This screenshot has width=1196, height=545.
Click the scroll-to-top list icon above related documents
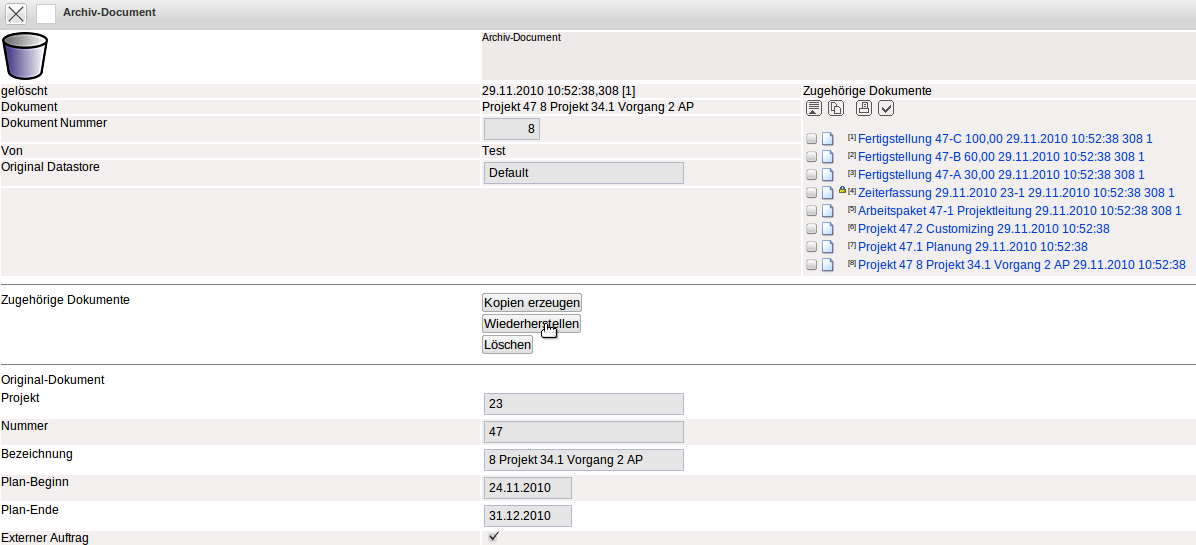813,108
